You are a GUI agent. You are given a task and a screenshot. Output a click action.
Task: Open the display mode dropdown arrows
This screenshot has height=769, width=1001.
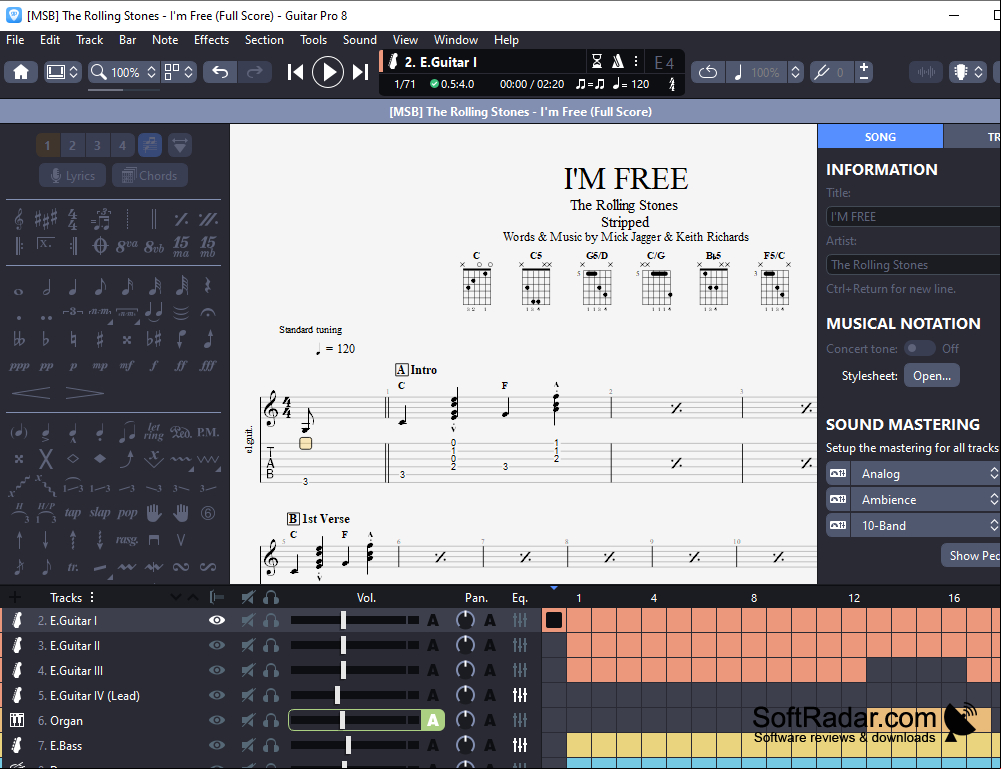[73, 72]
